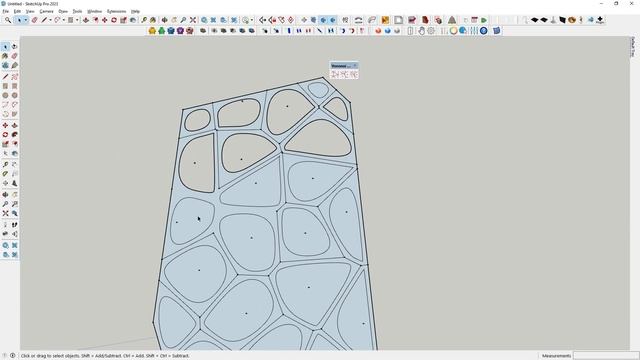Click Zoom Extents in top toolbar

point(193,20)
